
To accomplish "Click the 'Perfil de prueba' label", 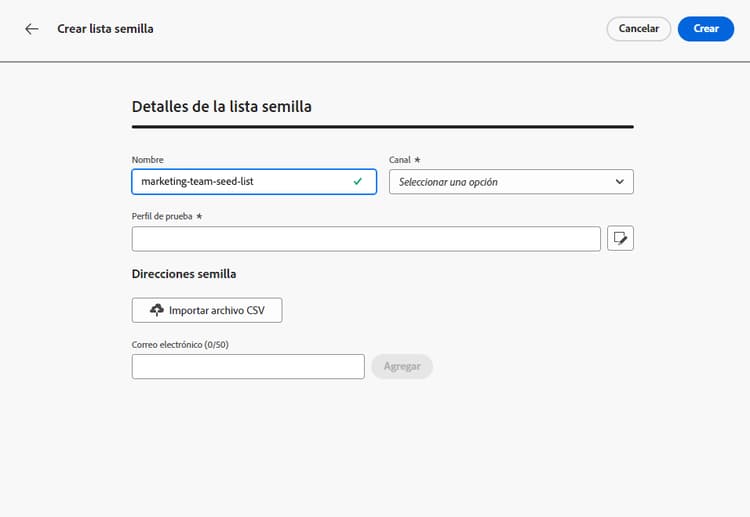I will click(163, 216).
